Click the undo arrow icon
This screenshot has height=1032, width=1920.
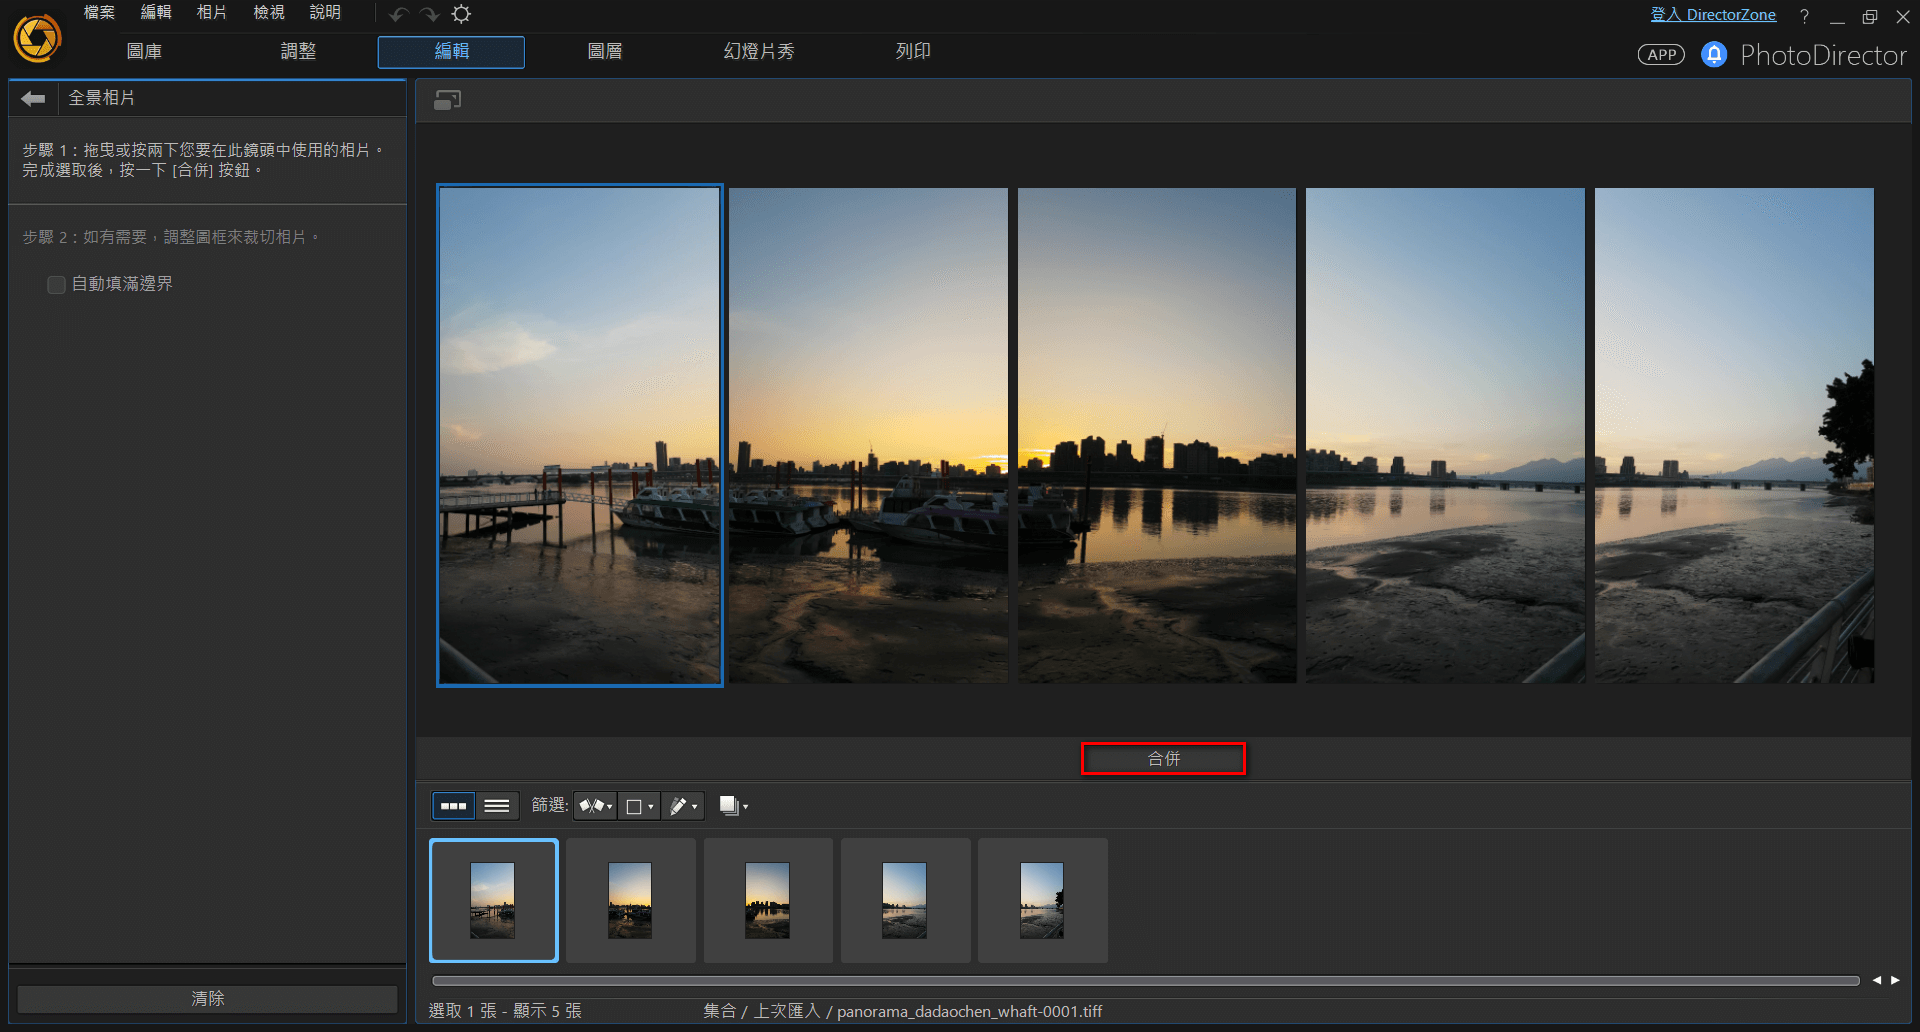tap(399, 14)
